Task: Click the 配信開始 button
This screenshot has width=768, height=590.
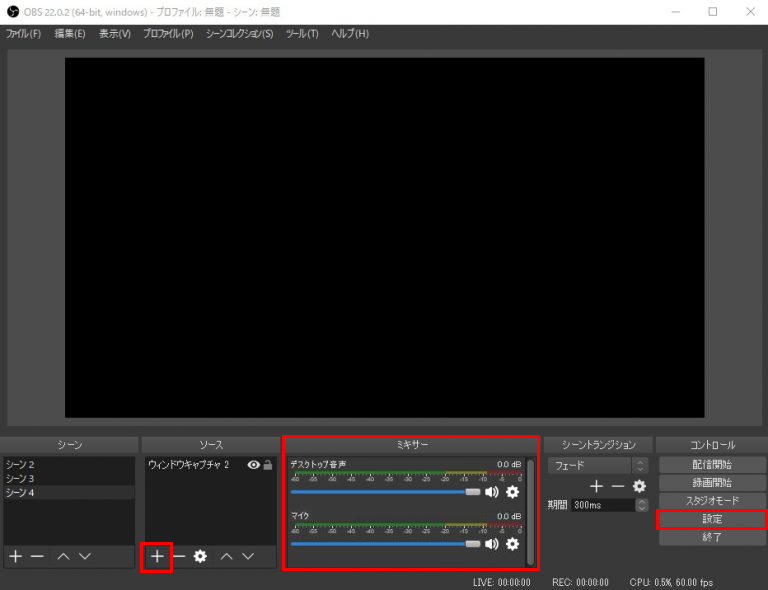Action: pos(711,465)
